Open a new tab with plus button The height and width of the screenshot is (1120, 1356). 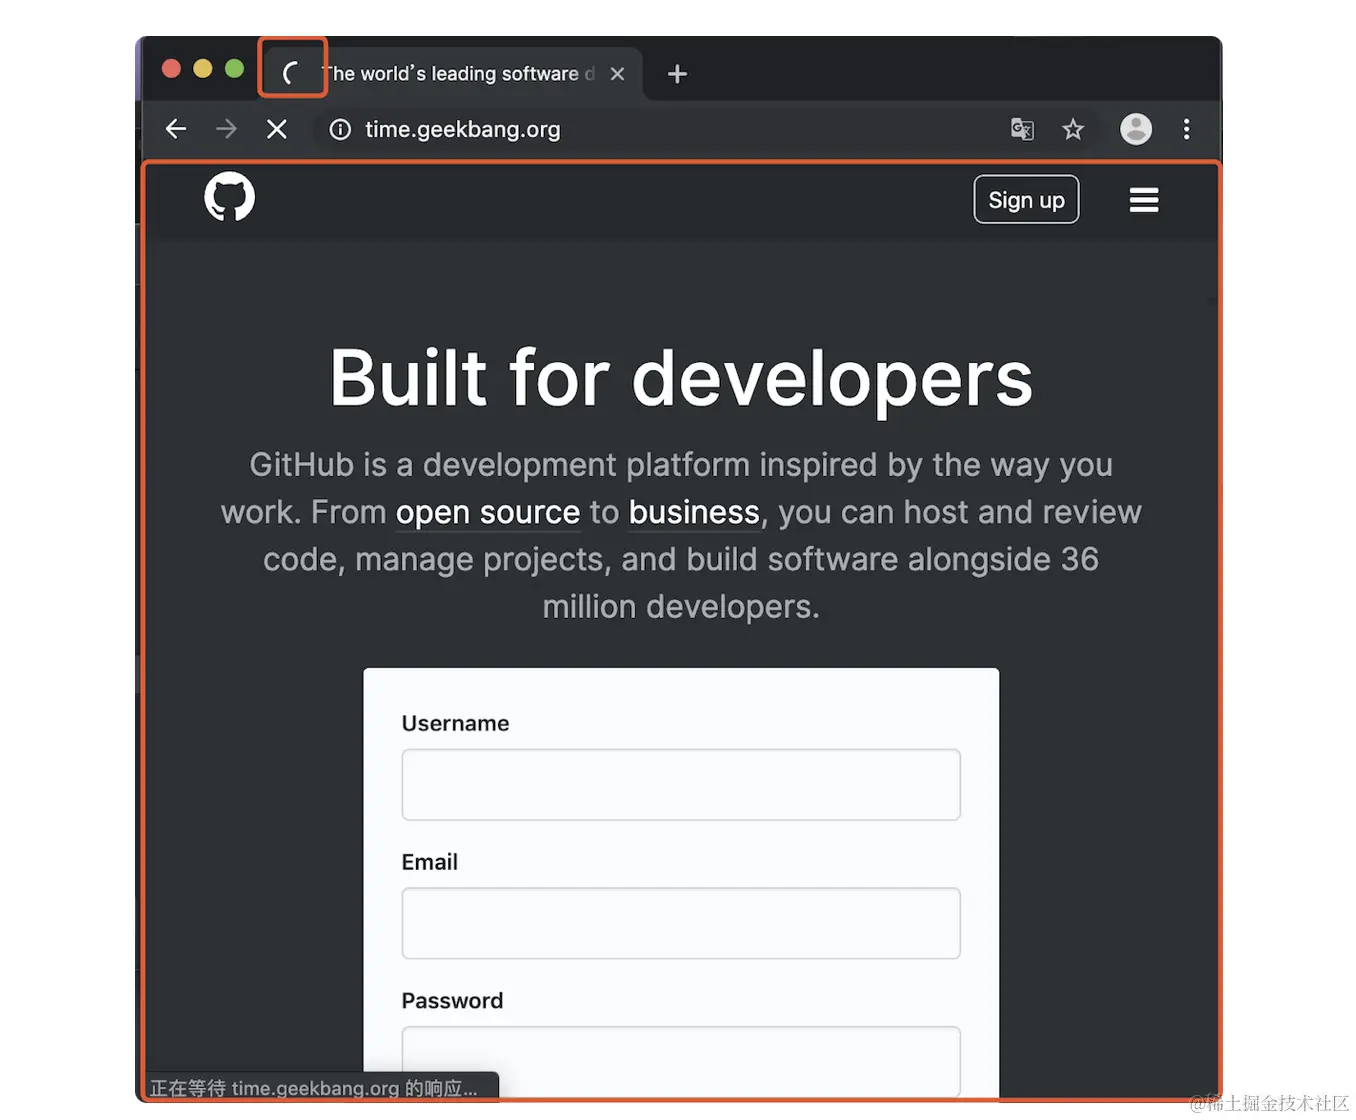[x=677, y=74]
